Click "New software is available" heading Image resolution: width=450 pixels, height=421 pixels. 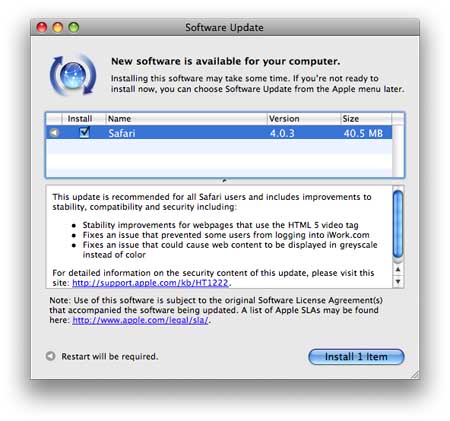coord(225,61)
